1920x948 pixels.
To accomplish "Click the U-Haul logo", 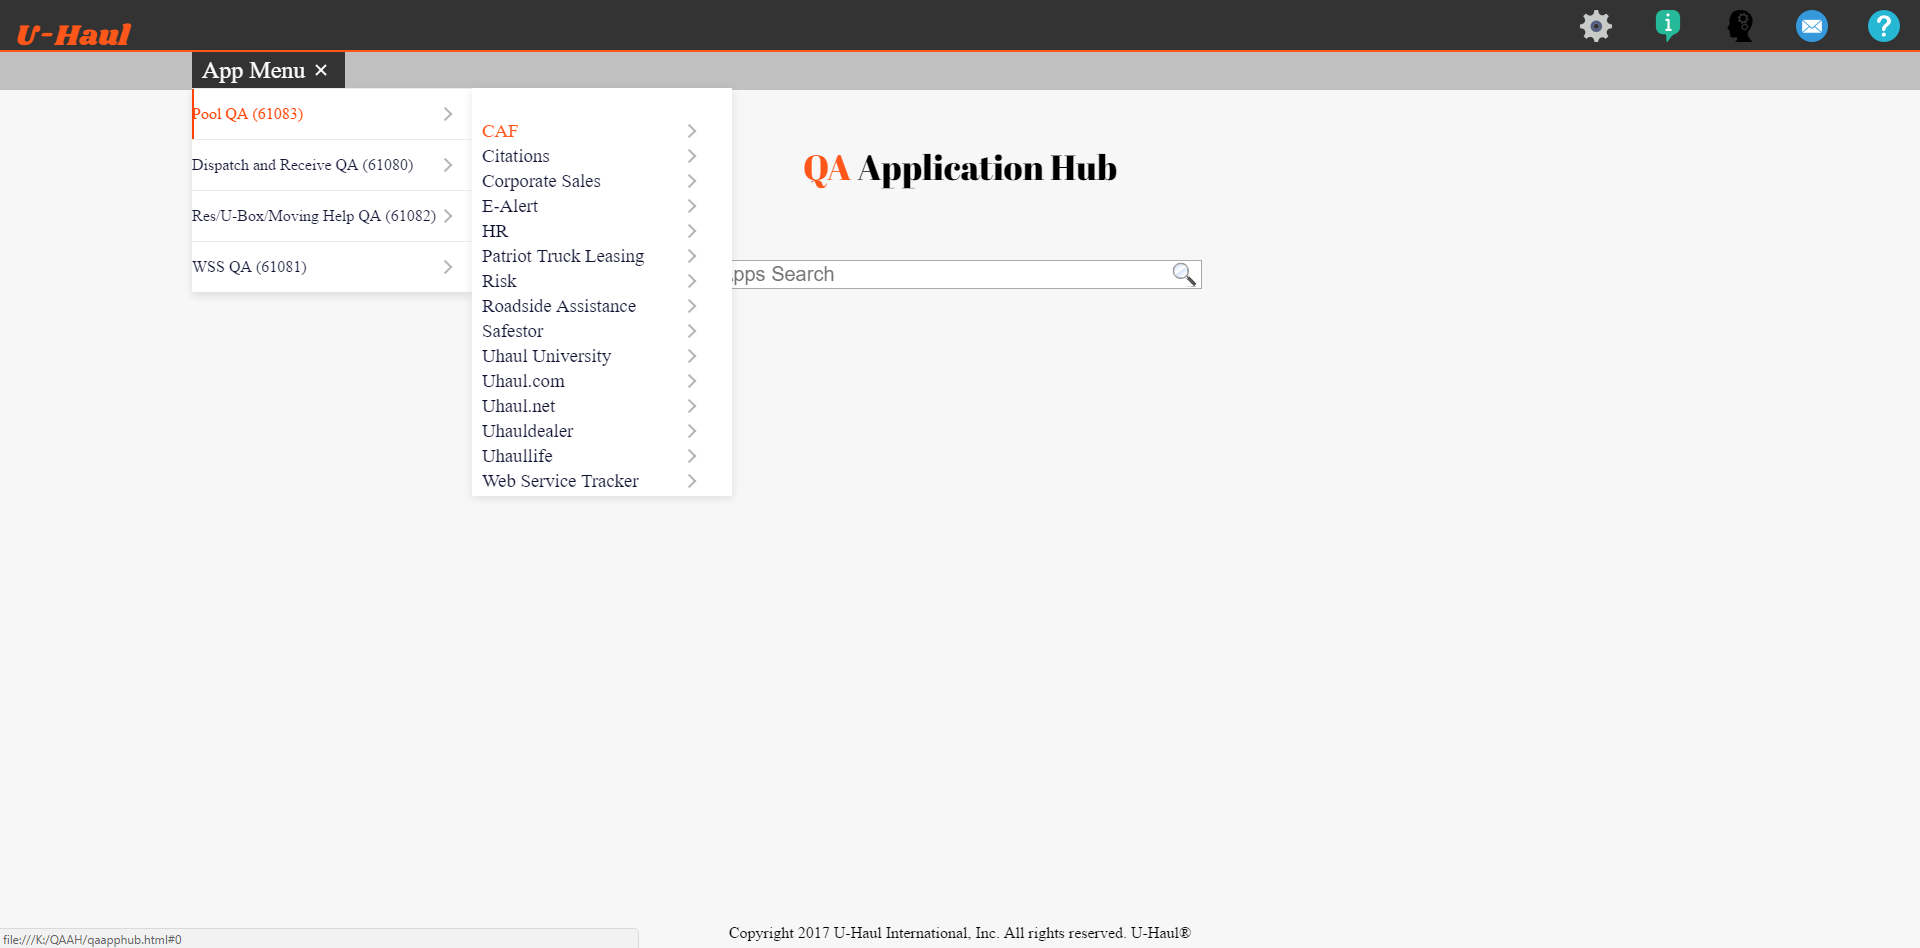I will tap(74, 35).
